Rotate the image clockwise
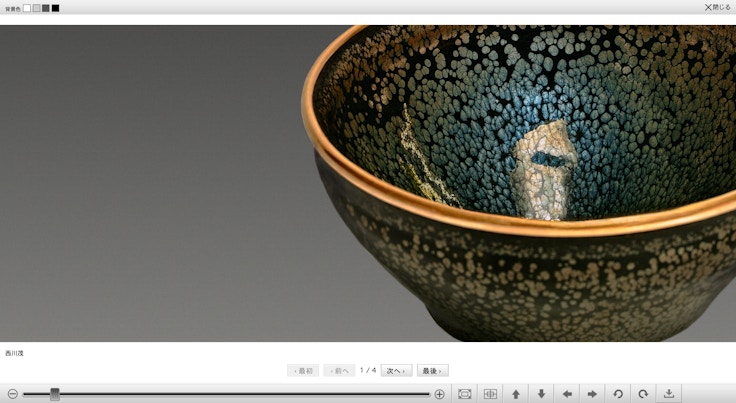Screen dimensions: 736x403 tap(643, 394)
